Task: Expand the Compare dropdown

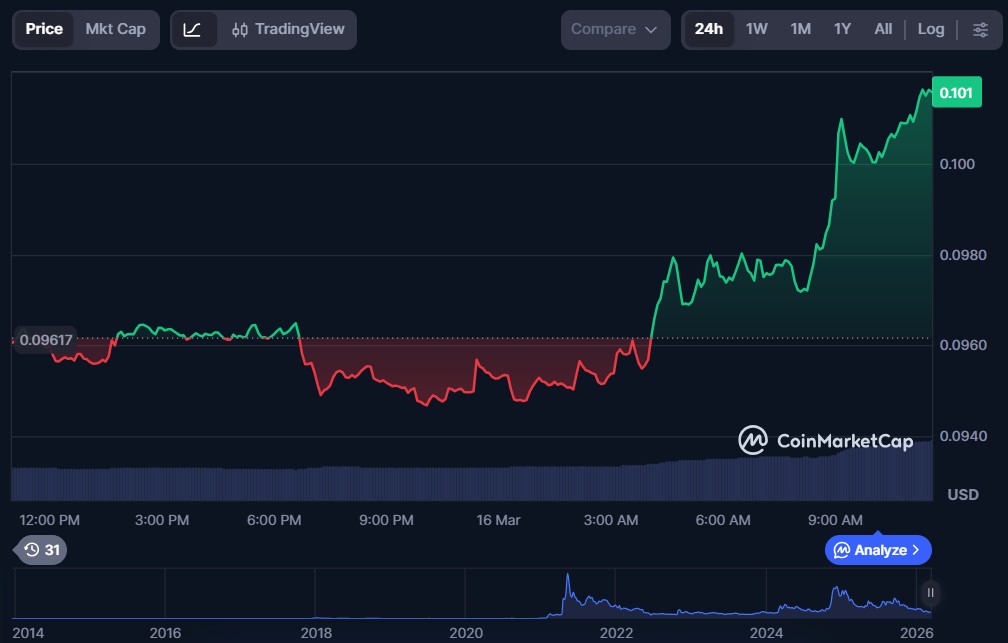Action: pos(614,29)
